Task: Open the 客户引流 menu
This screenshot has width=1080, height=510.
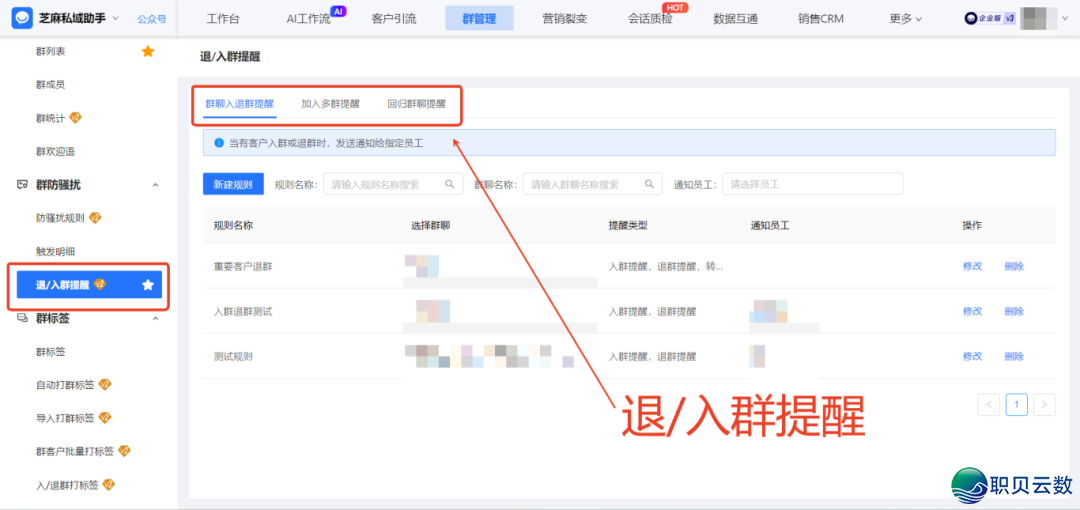Action: coord(393,19)
